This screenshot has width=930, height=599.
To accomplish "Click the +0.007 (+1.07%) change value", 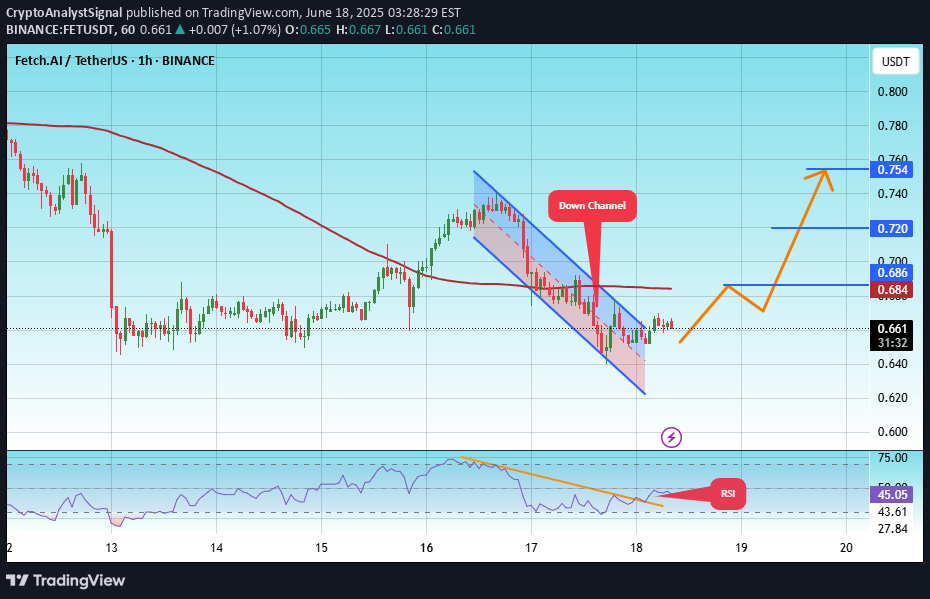I will 235,30.
